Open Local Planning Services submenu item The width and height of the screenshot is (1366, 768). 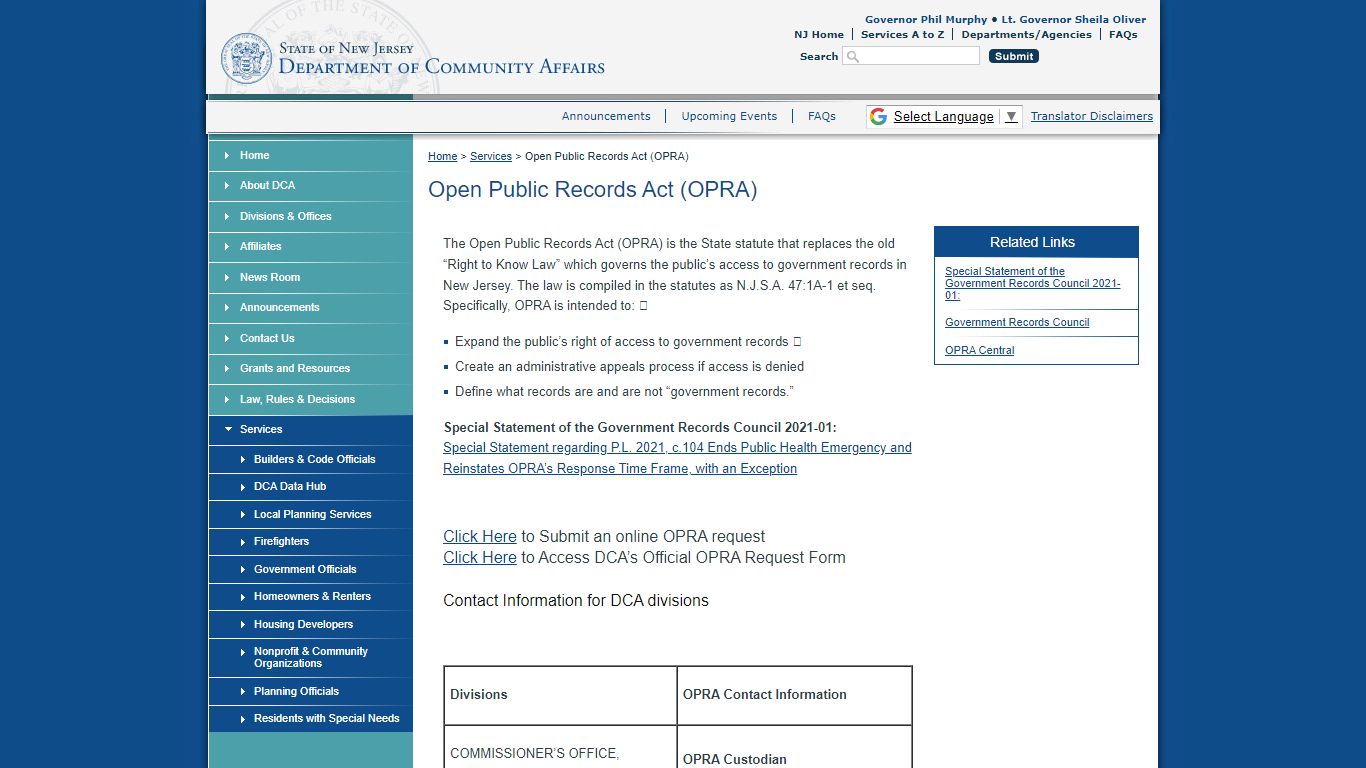point(310,514)
